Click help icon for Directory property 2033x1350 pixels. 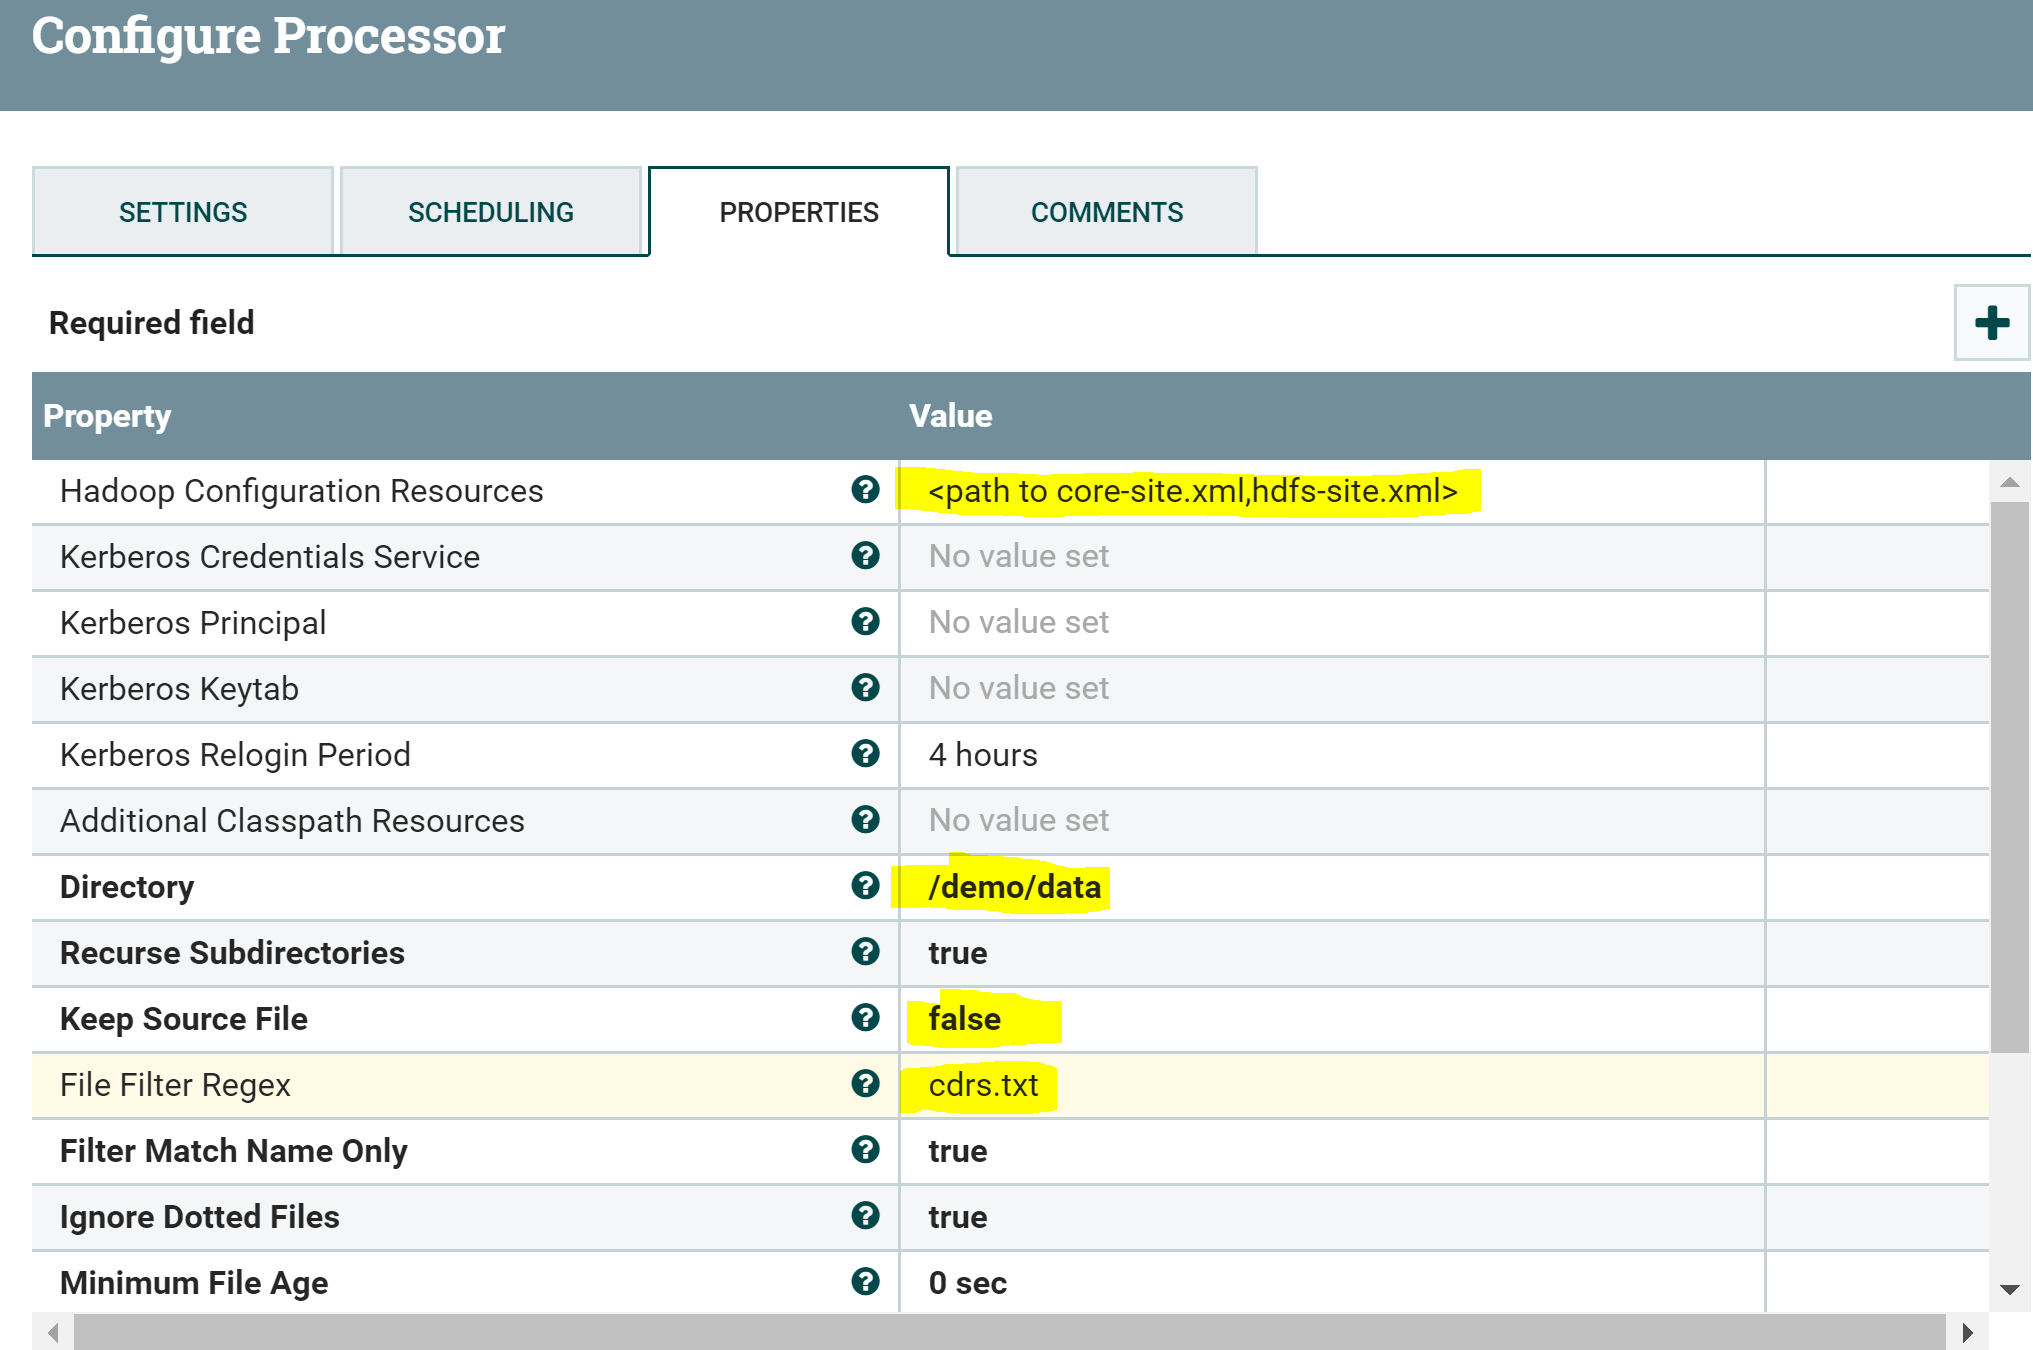coord(865,886)
